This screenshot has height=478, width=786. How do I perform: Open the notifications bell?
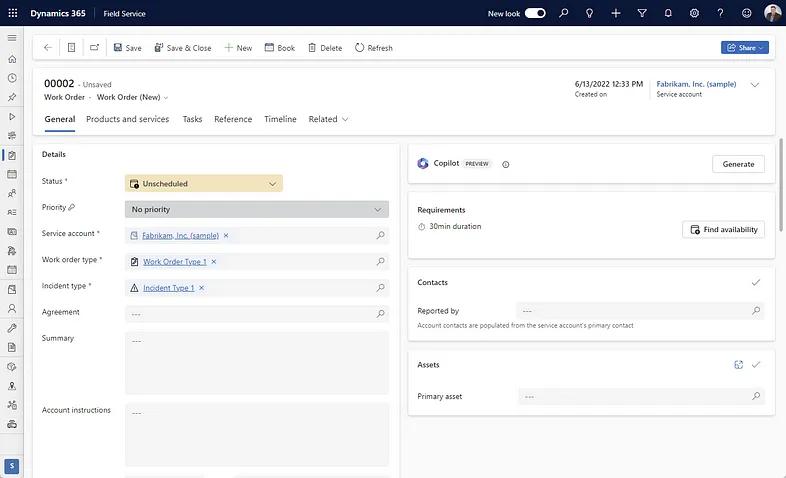[668, 13]
